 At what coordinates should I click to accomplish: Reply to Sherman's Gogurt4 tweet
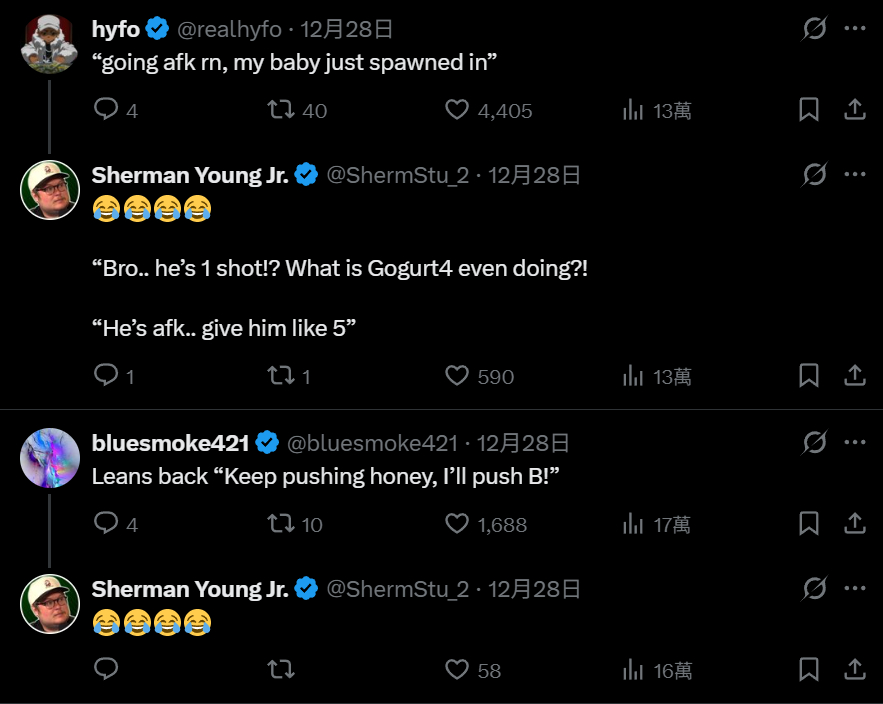tap(106, 376)
